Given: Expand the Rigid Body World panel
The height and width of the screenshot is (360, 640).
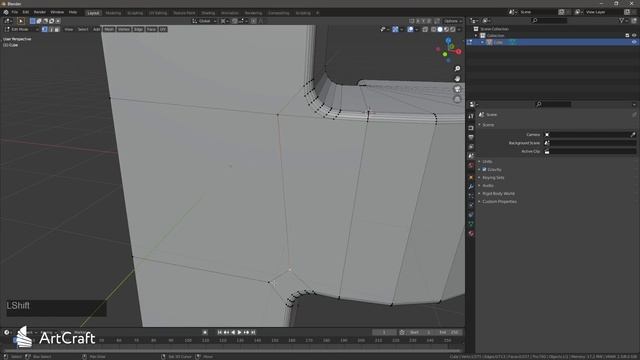Looking at the screenshot, I should [x=498, y=193].
